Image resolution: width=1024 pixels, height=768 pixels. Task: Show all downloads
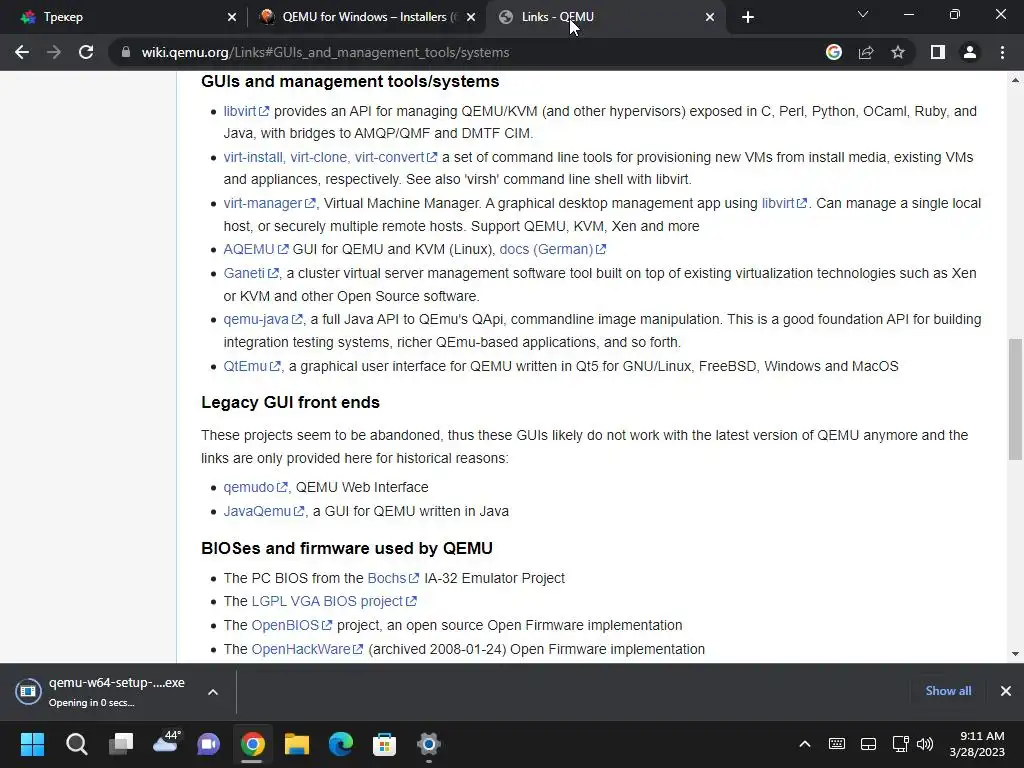(x=948, y=691)
